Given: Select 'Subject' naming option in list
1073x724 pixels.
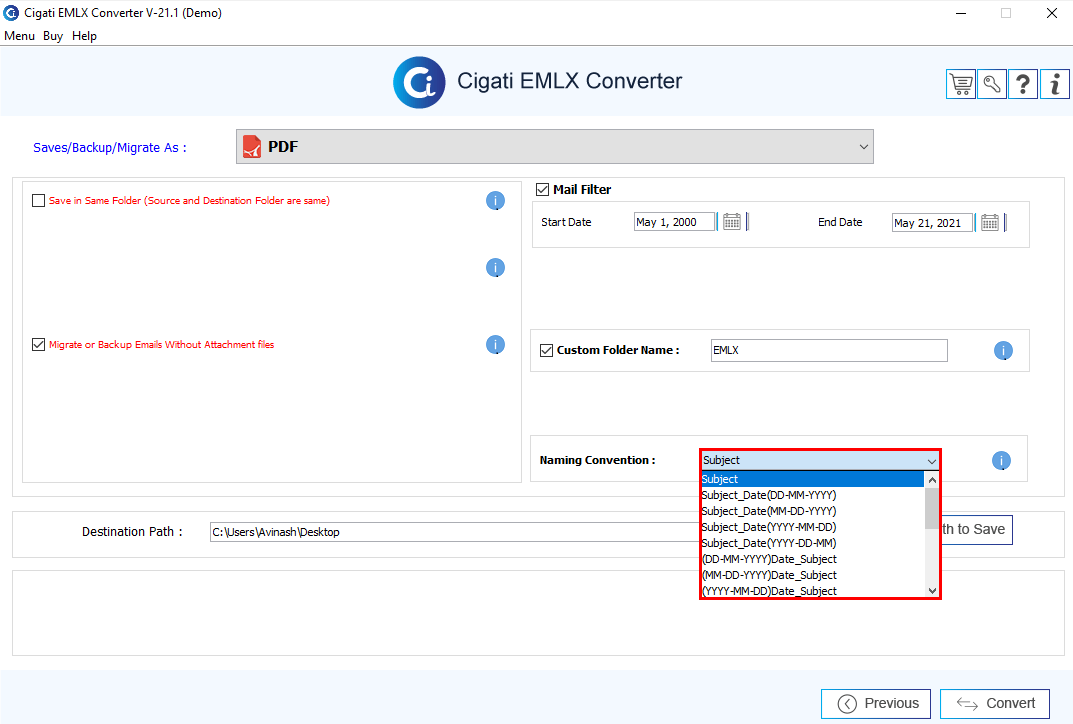Looking at the screenshot, I should (812, 479).
